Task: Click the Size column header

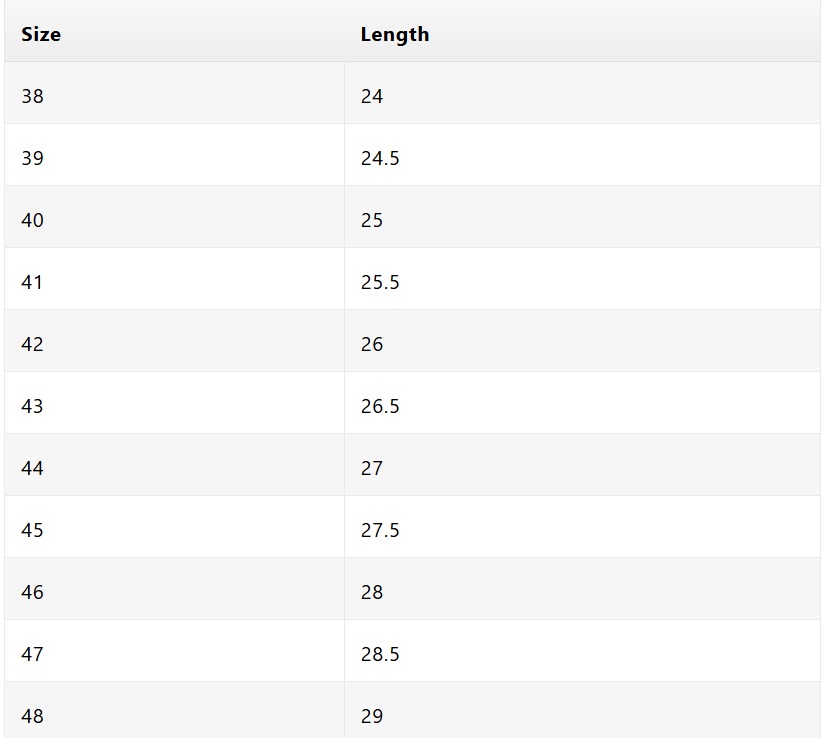Action: click(41, 34)
